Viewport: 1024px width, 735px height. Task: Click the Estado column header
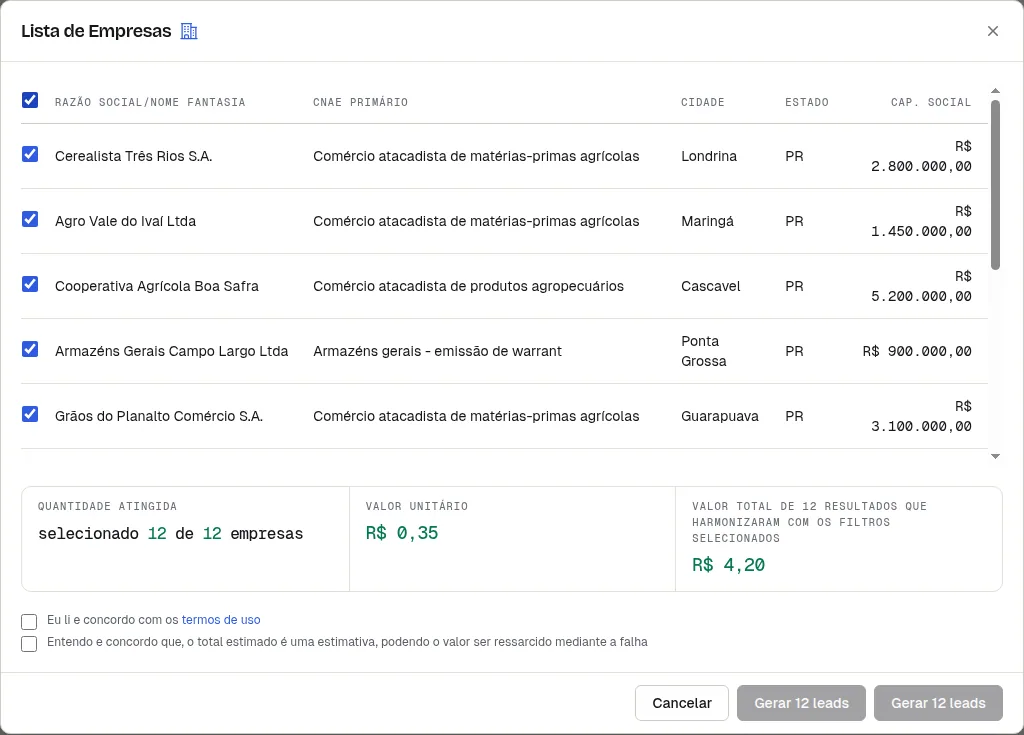[x=807, y=102]
